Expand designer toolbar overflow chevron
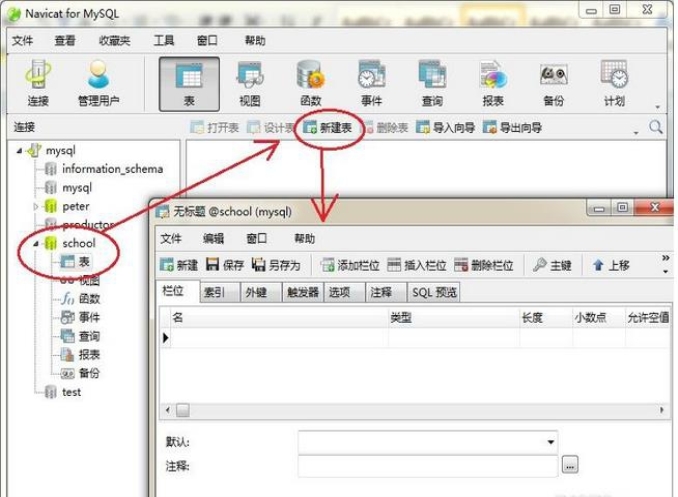This screenshot has width=678, height=497. pos(665,258)
